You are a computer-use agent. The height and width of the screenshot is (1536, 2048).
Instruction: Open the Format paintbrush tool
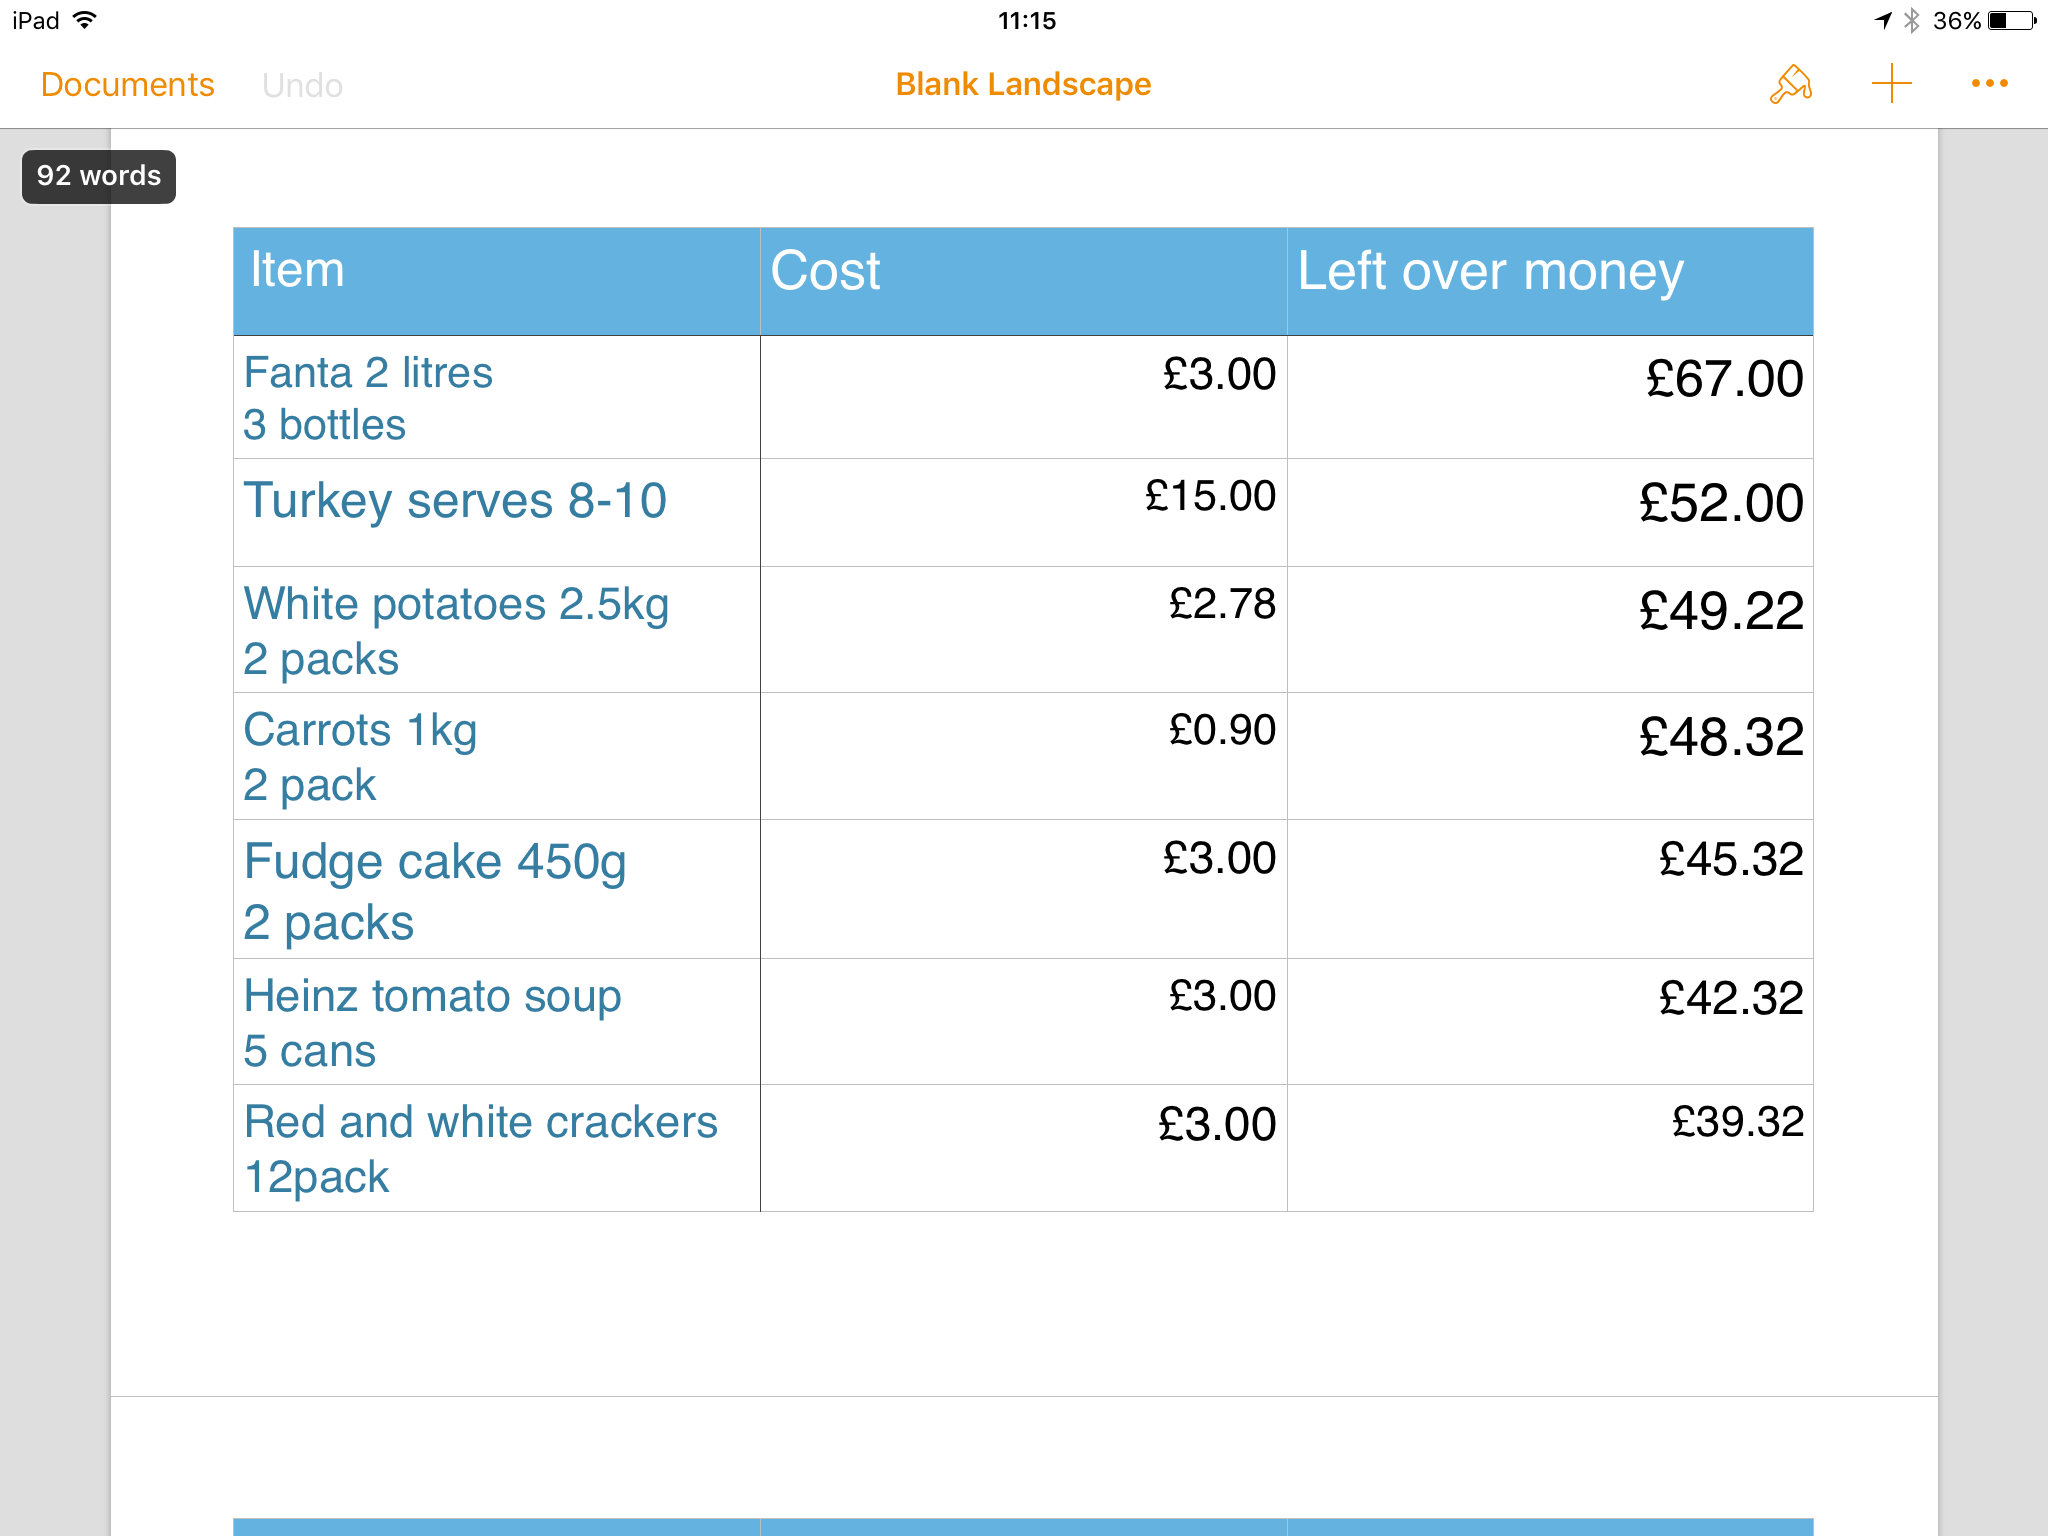tap(1790, 85)
